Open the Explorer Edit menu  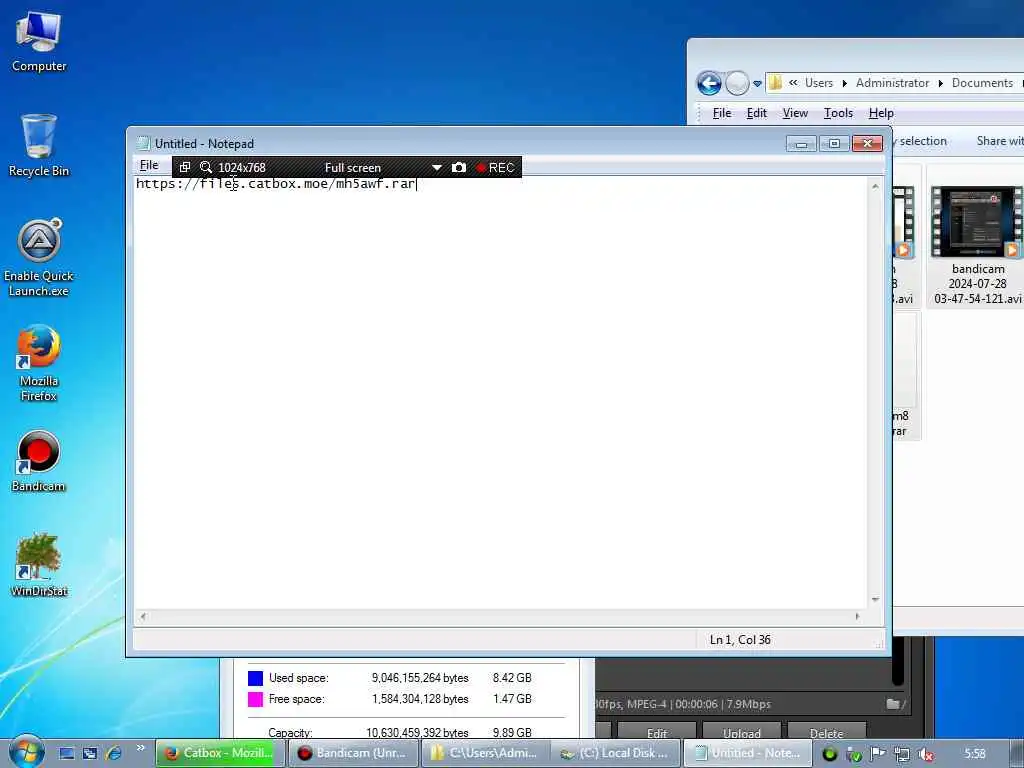click(756, 113)
